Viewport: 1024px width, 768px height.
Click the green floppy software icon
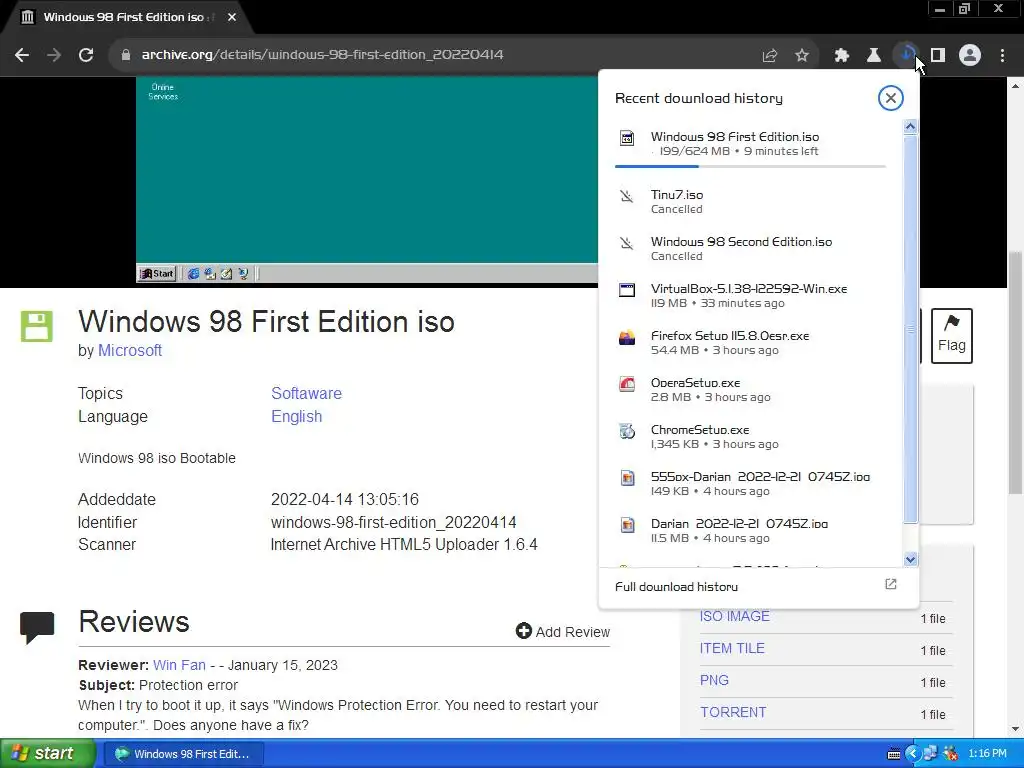(37, 326)
